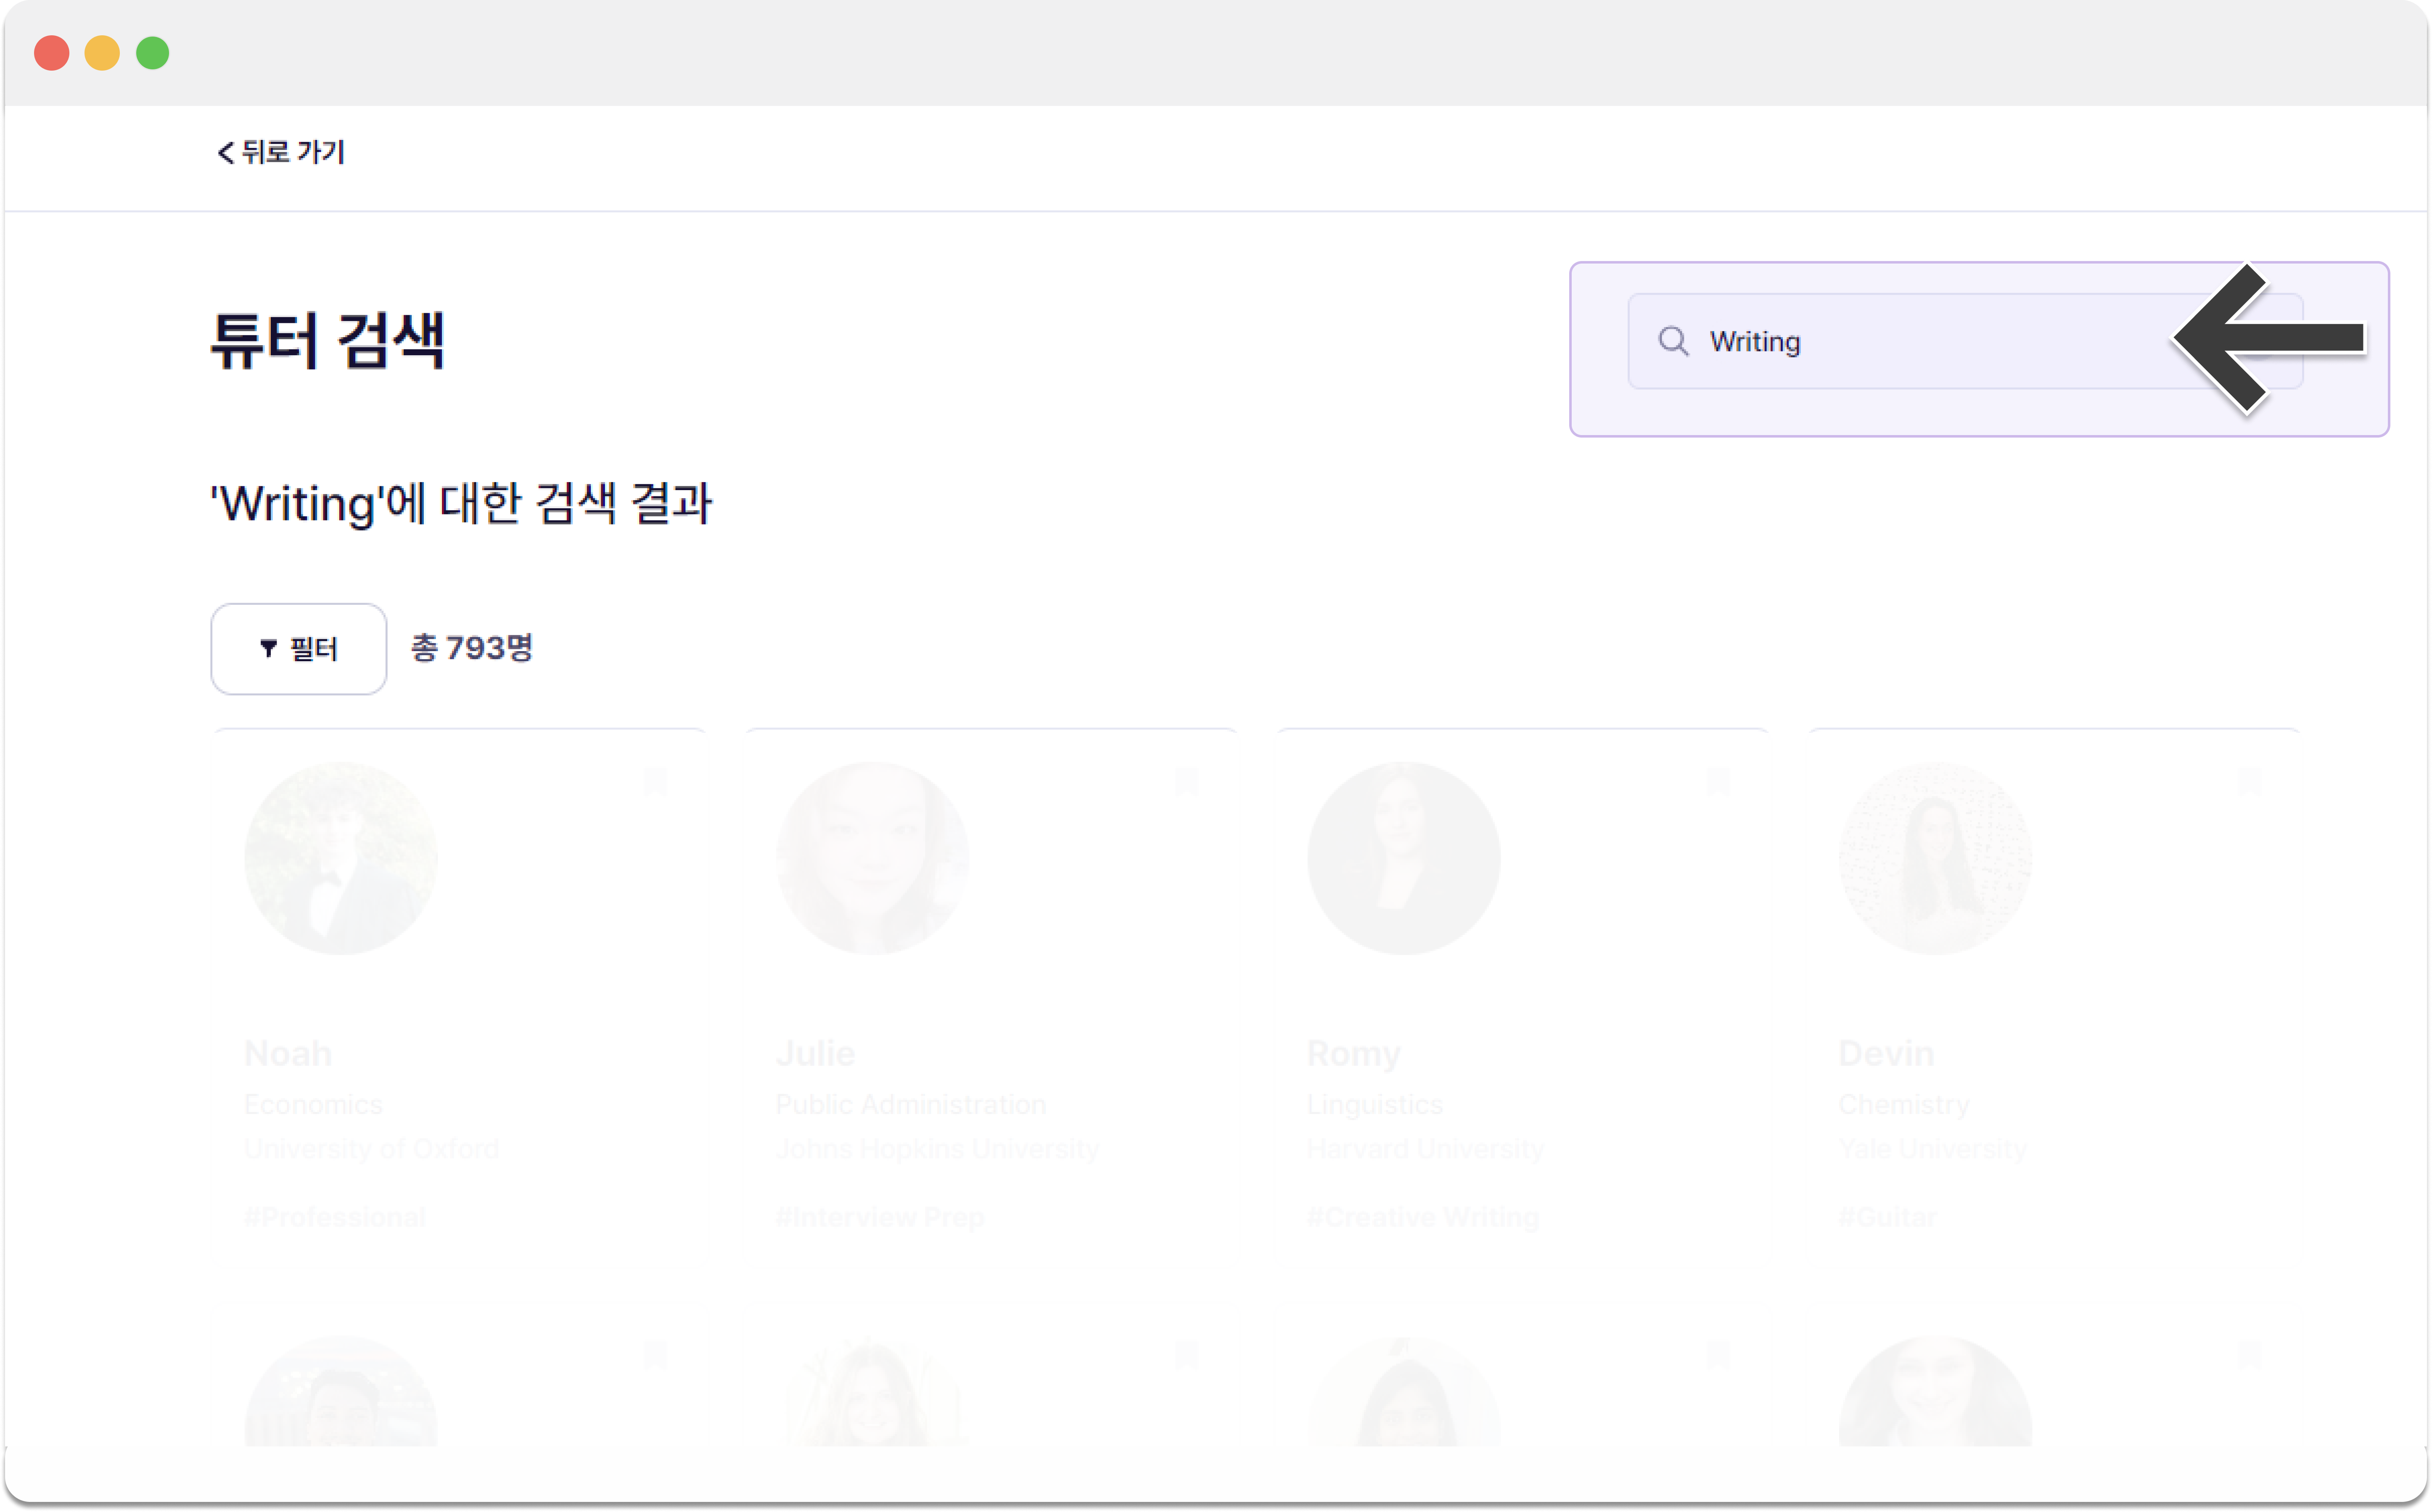The width and height of the screenshot is (2432, 1512).
Task: Select the tutor name Julie
Action: [x=816, y=1053]
